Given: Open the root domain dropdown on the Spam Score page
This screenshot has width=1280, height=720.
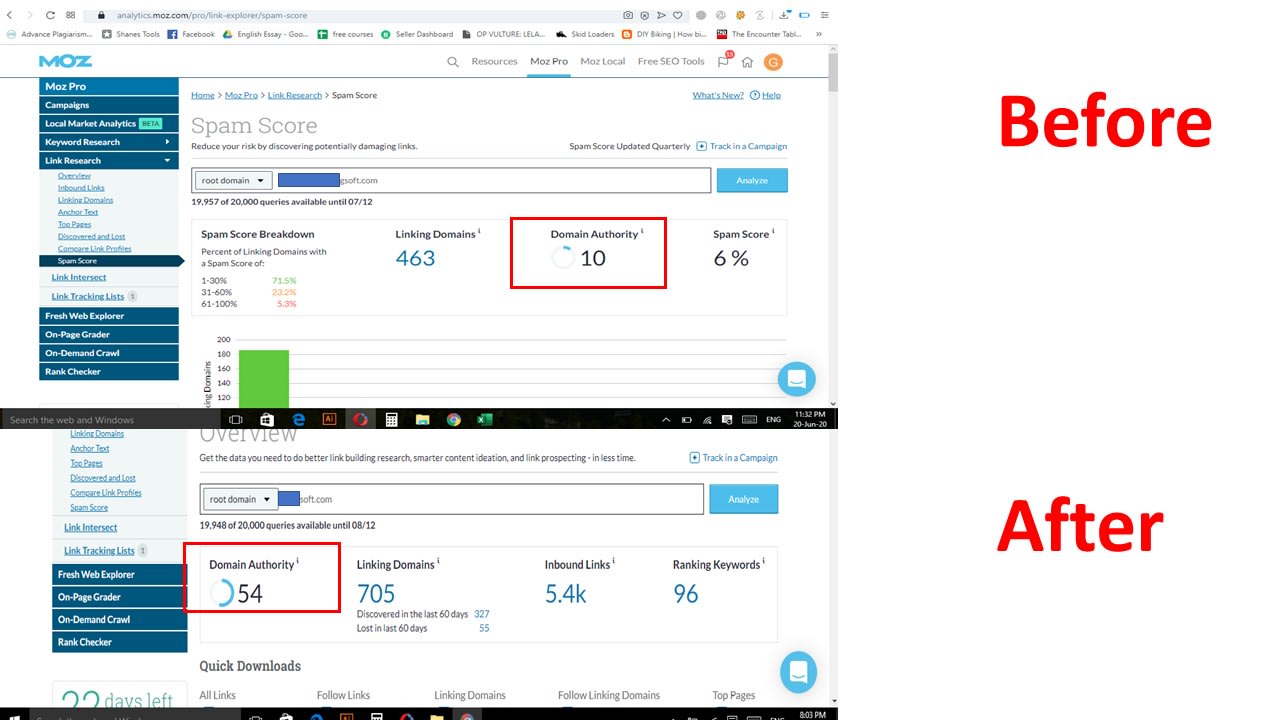Looking at the screenshot, I should [x=234, y=181].
